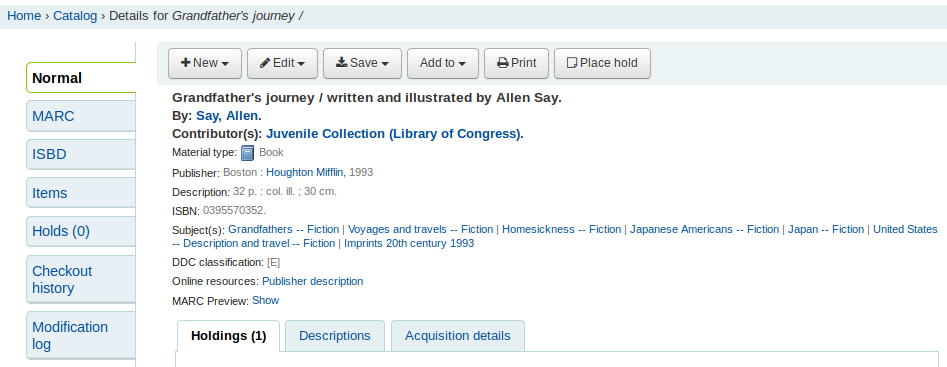This screenshot has width=947, height=367.
Task: Select the MARC view in sidebar
Action: [x=81, y=116]
